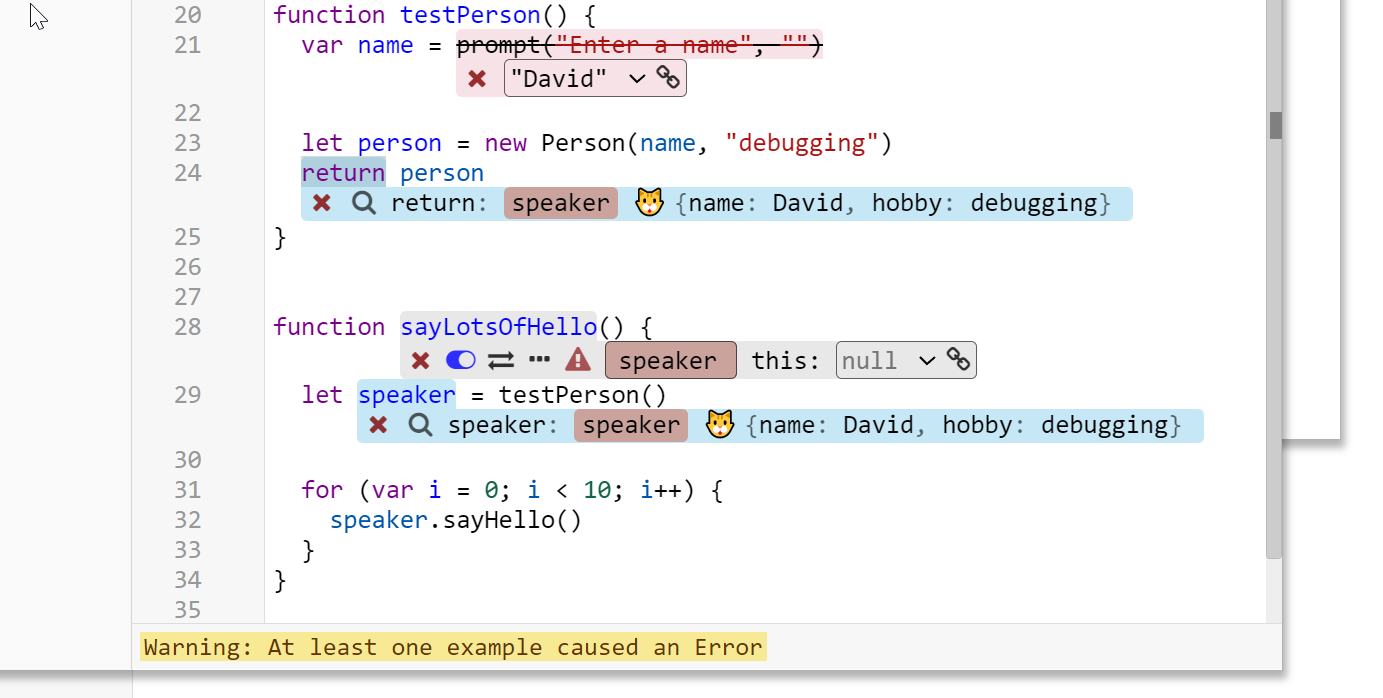Remove the sayLotsOfHello example
Viewport: 1383px width, 698px height.
pyautogui.click(x=420, y=360)
